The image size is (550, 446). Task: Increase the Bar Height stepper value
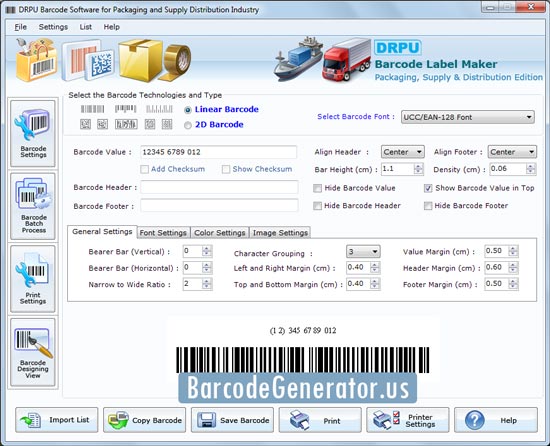pos(418,166)
